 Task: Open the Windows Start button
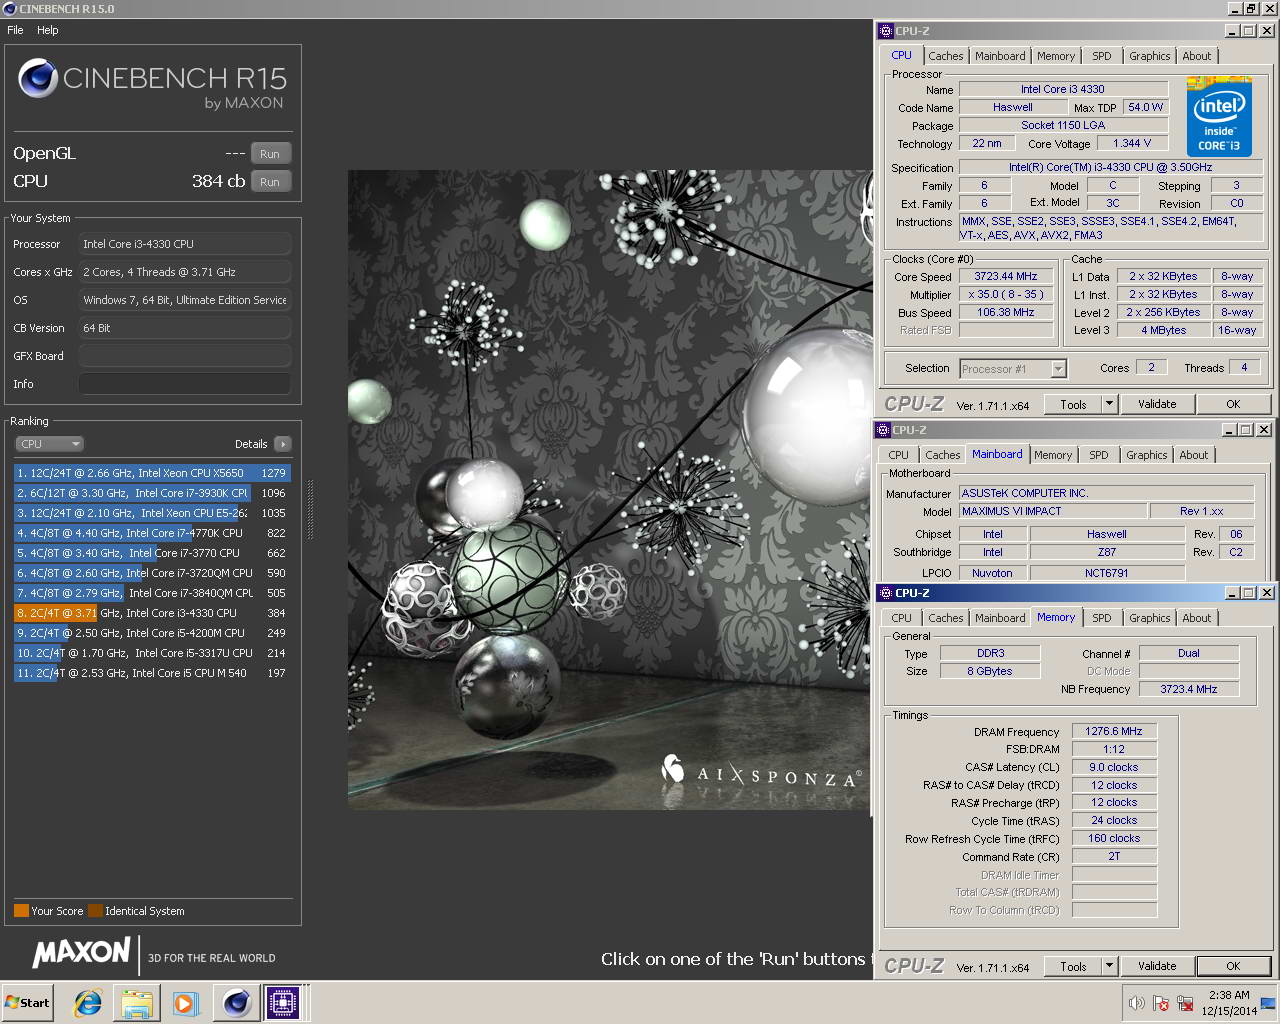[27, 1002]
